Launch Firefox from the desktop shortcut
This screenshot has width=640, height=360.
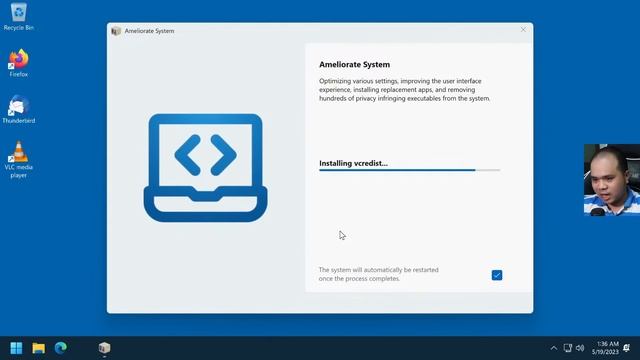[x=19, y=63]
